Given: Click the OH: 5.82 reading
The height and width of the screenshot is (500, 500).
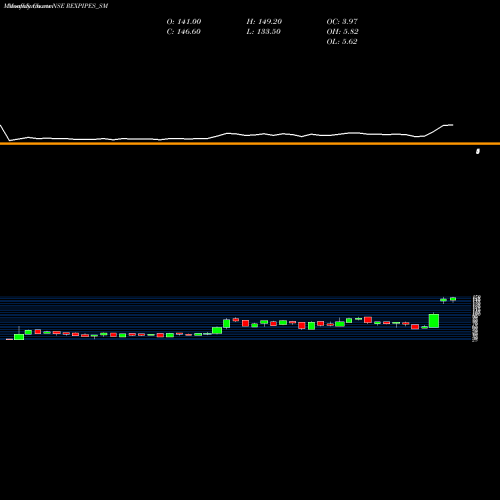Looking at the screenshot, I should click(x=342, y=31).
